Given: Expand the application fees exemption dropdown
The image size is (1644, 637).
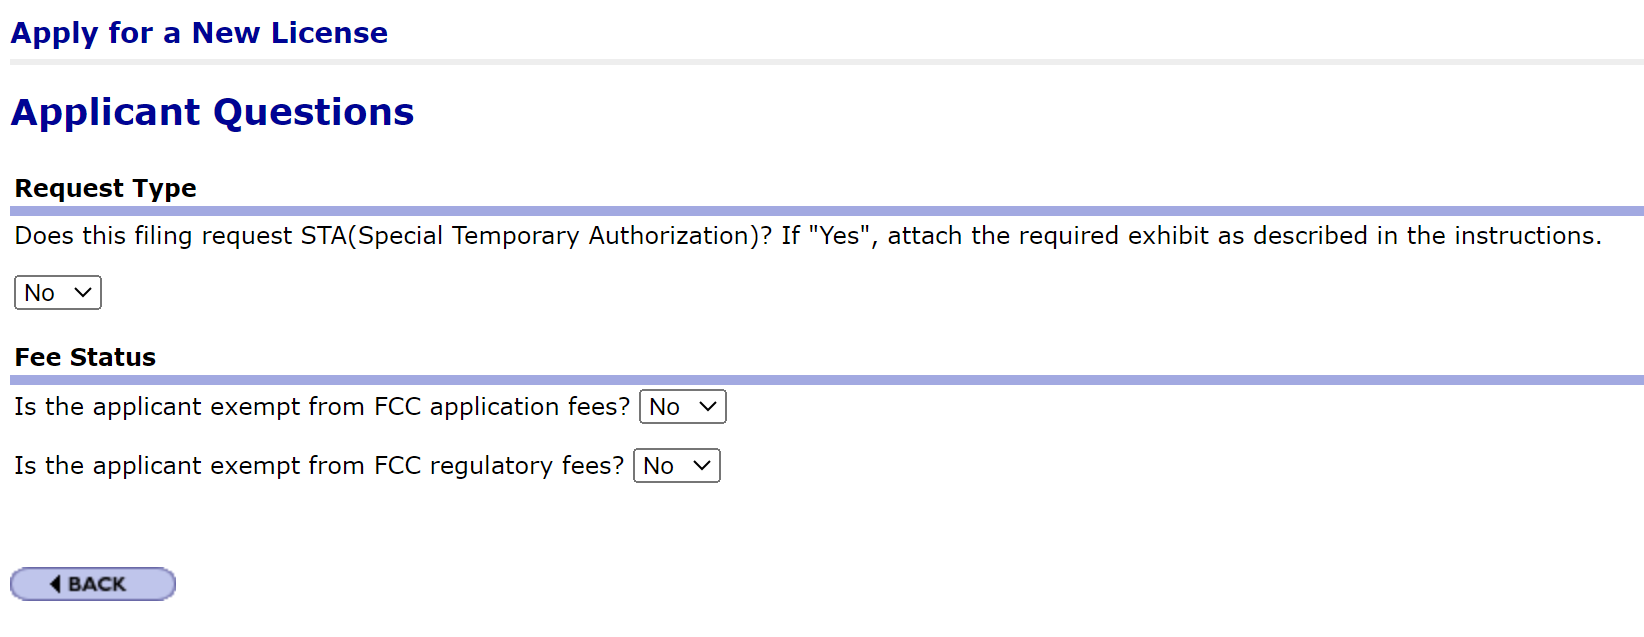Looking at the screenshot, I should [x=682, y=407].
